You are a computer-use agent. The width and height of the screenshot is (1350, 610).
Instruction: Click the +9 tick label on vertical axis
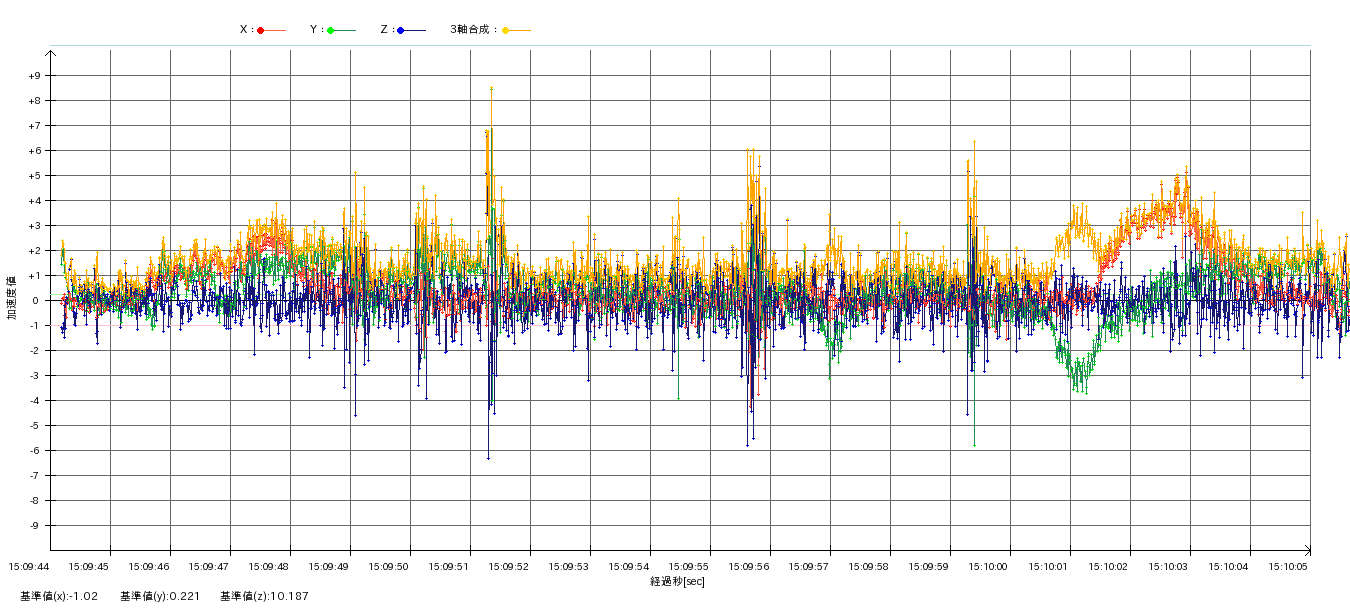click(x=33, y=76)
